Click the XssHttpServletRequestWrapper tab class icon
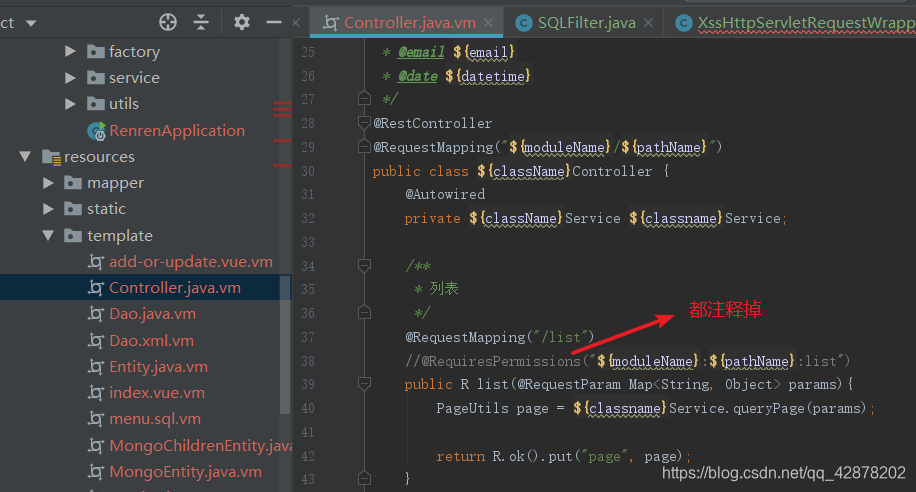The image size is (916, 492). click(x=683, y=23)
